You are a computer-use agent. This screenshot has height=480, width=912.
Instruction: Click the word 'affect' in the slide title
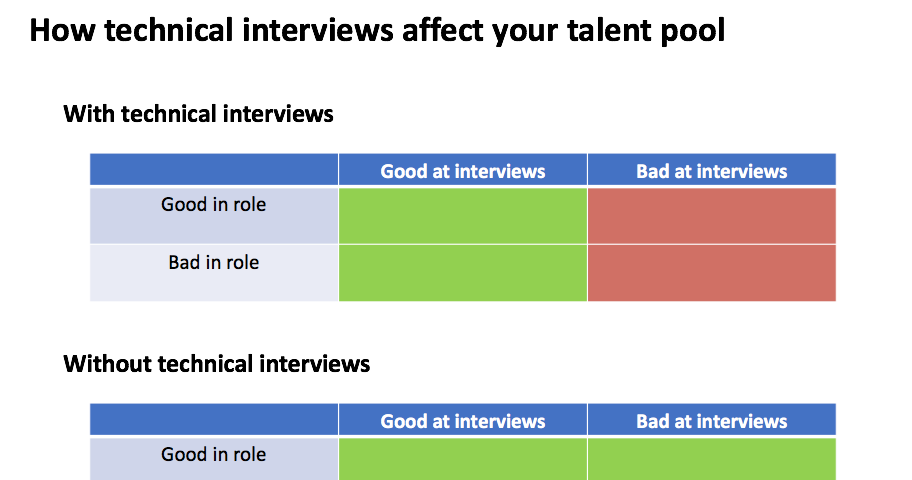[x=442, y=32]
